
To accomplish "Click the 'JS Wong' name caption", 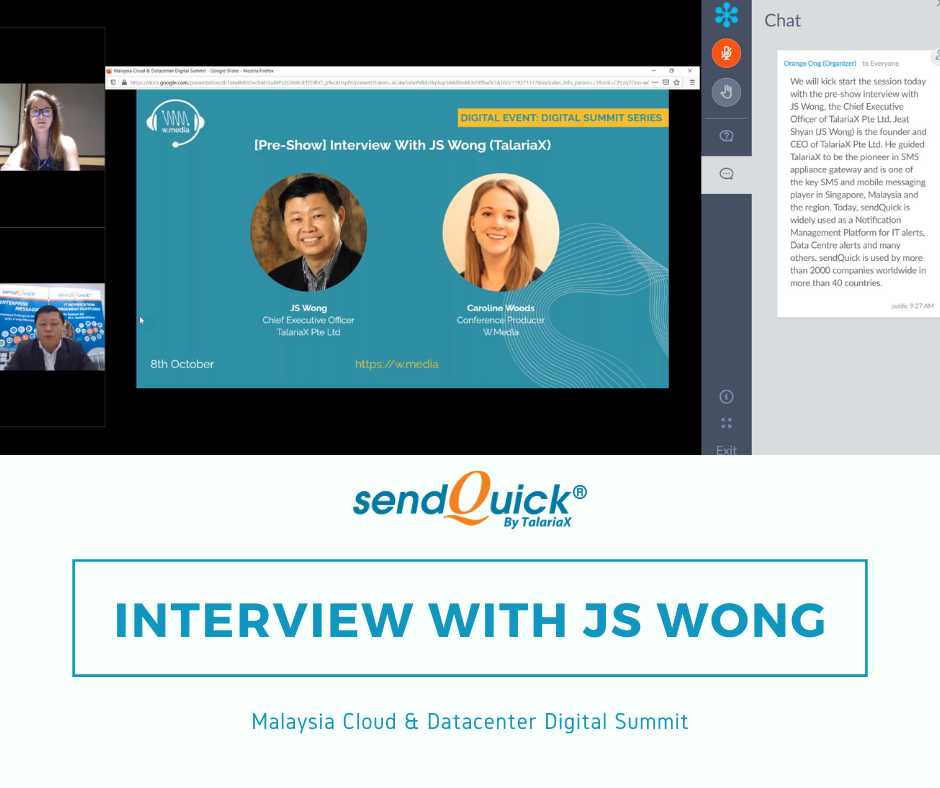I will 308,308.
